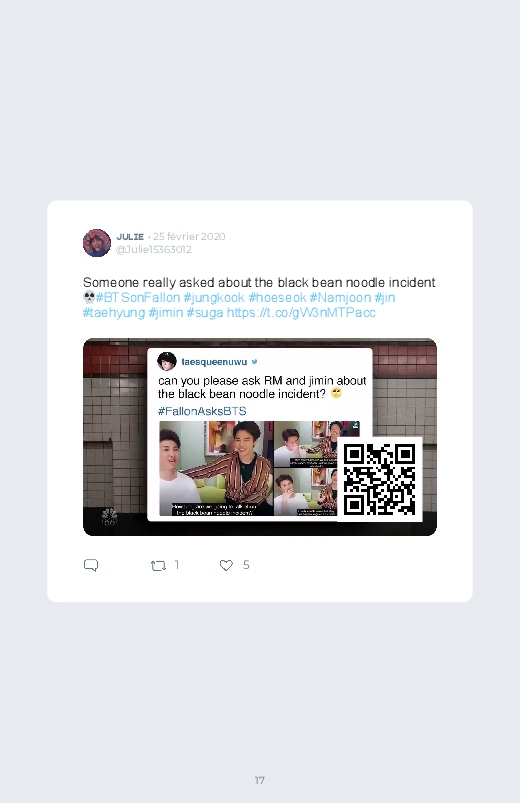This screenshot has width=520, height=803.
Task: Open Julie's round profile avatar
Action: pyautogui.click(x=97, y=243)
